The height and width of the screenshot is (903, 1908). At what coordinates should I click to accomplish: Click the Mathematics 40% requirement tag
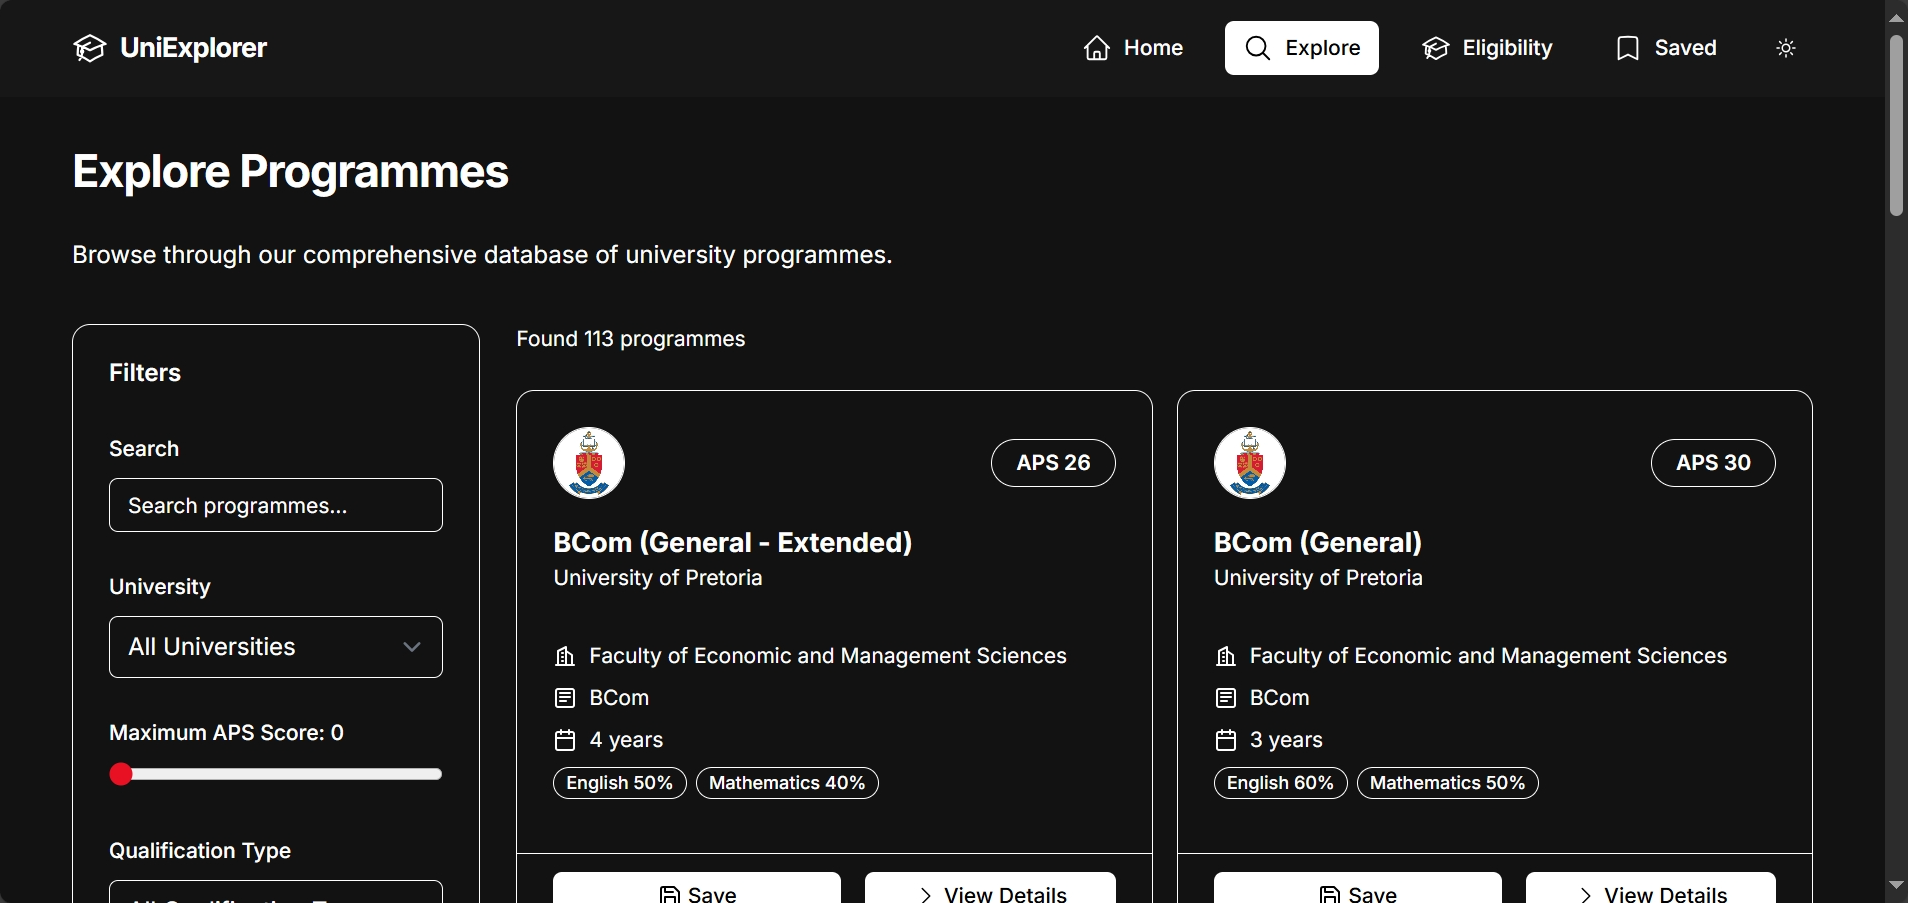tap(787, 783)
